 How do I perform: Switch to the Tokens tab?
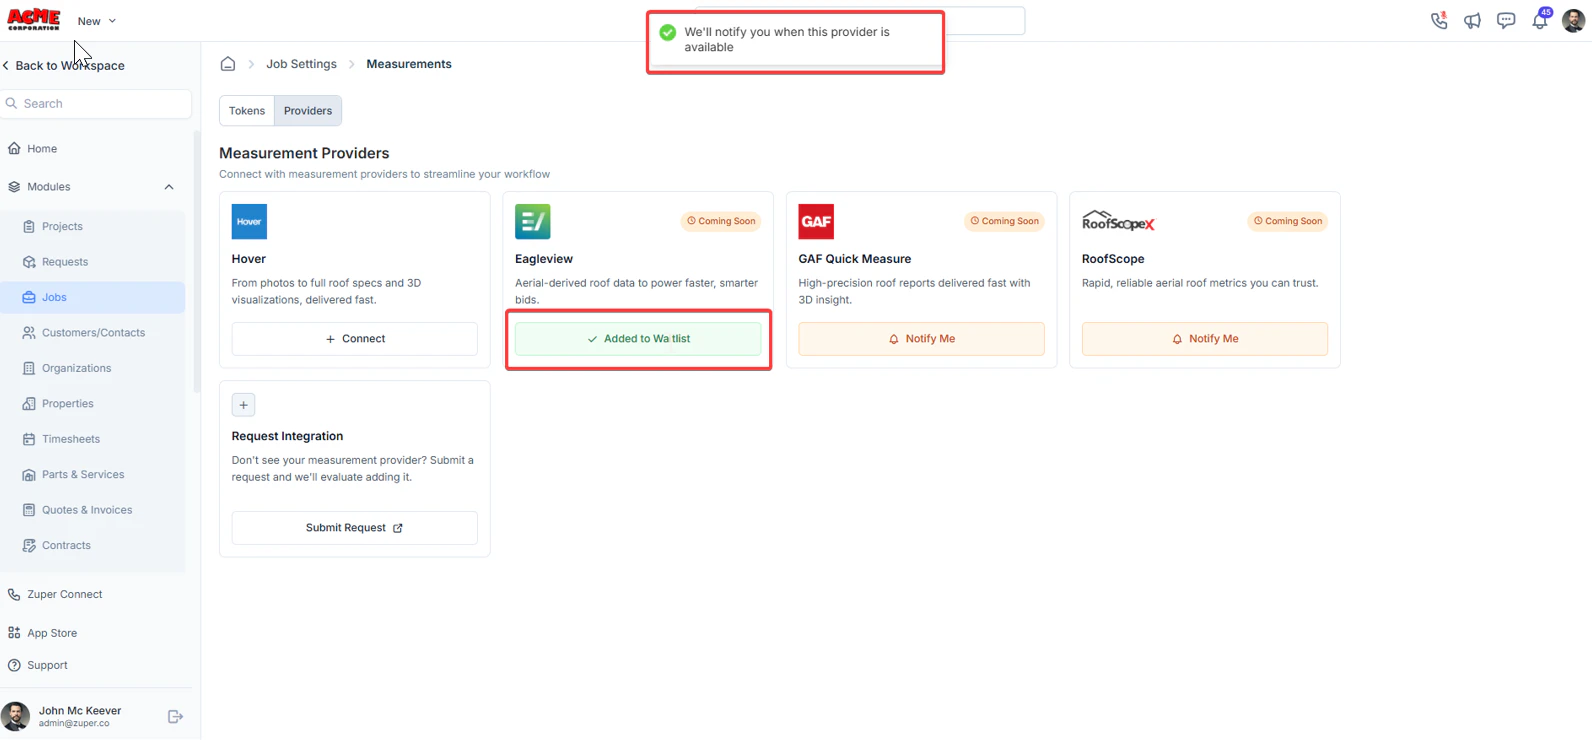[247, 111]
